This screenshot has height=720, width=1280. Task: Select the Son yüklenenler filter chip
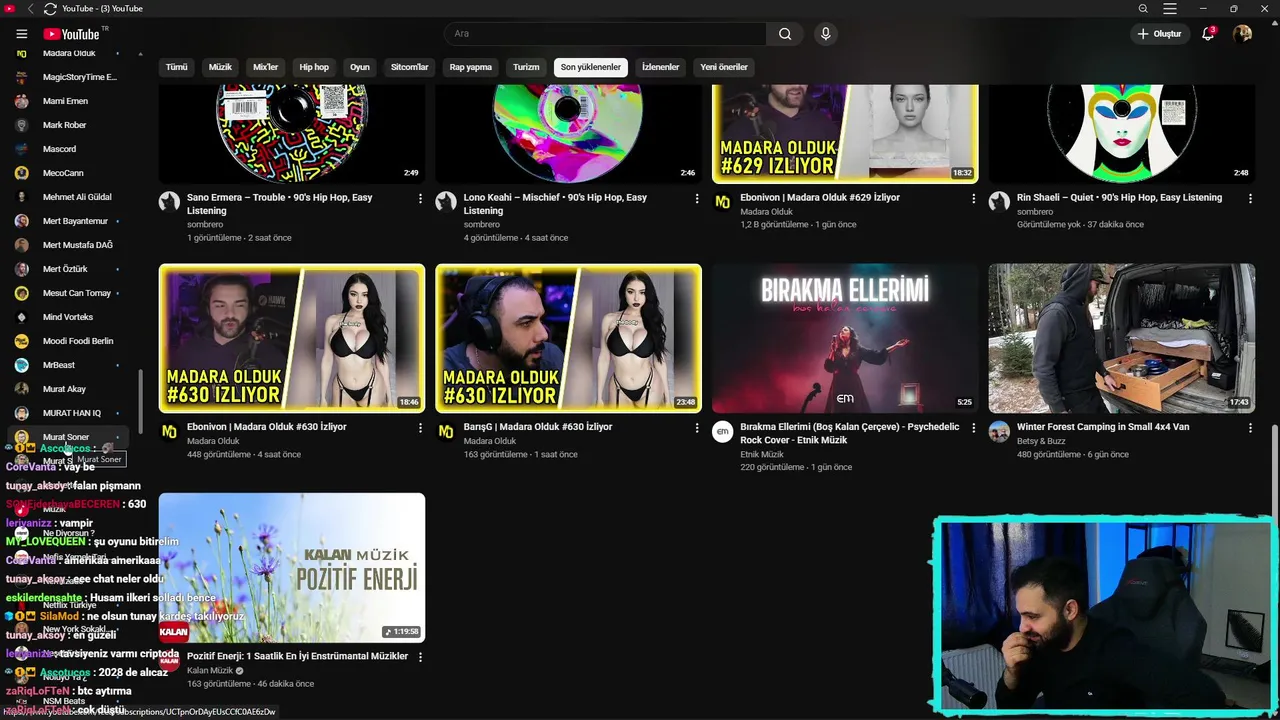[x=591, y=67]
